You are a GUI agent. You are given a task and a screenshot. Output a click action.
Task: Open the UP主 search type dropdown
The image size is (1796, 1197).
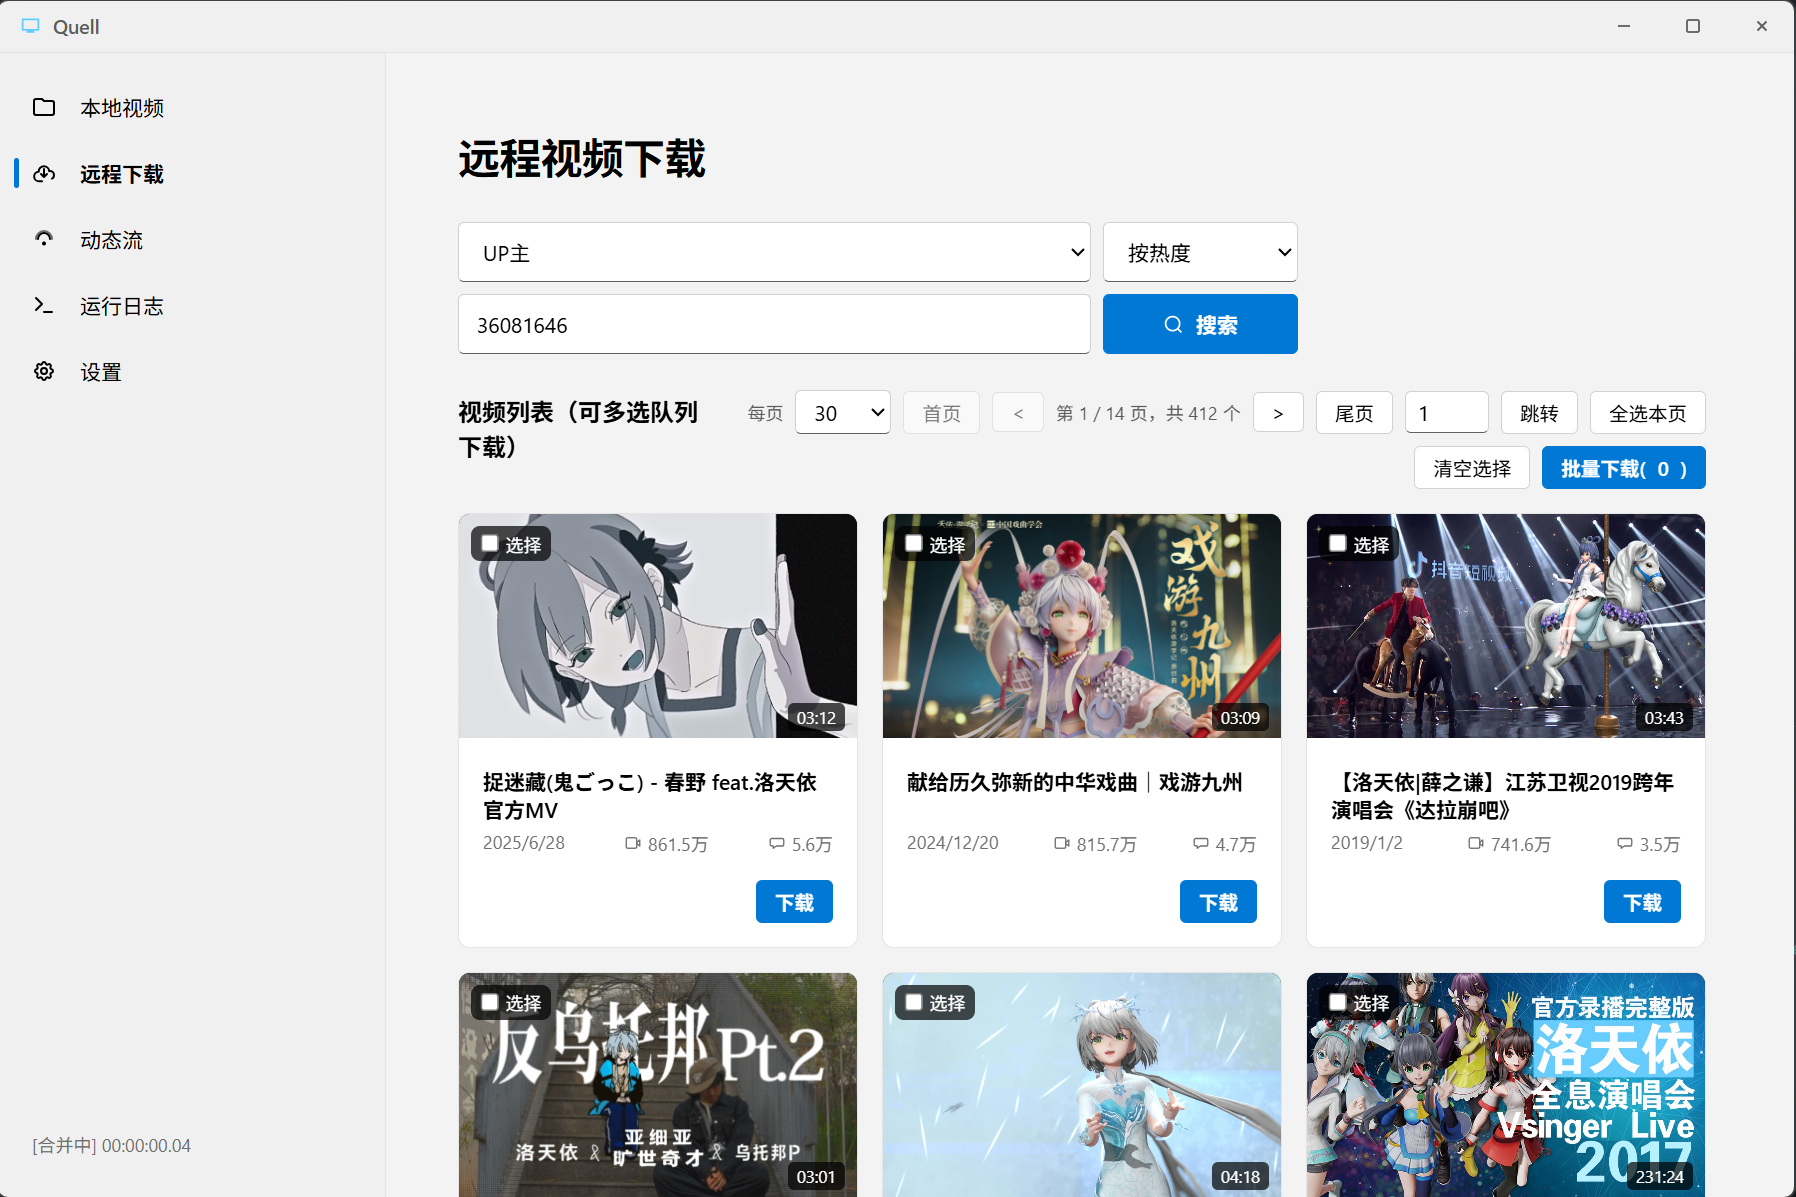[x=774, y=252]
